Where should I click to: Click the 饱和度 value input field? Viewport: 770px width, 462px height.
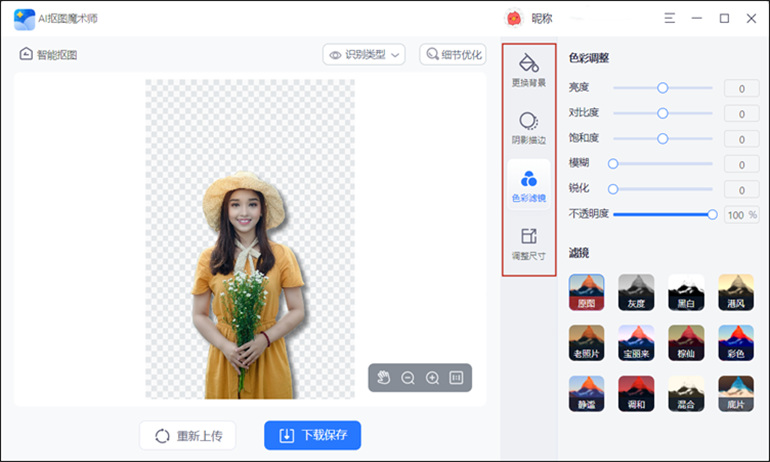tap(742, 139)
